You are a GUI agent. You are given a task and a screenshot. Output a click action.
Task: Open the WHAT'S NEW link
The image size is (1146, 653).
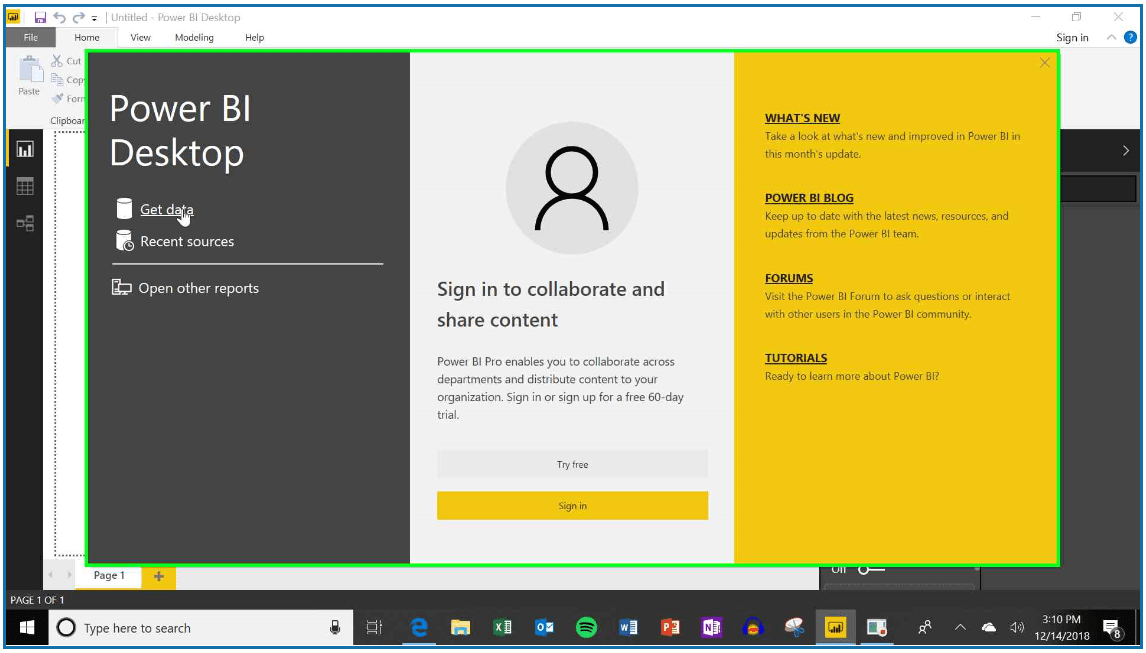[802, 118]
